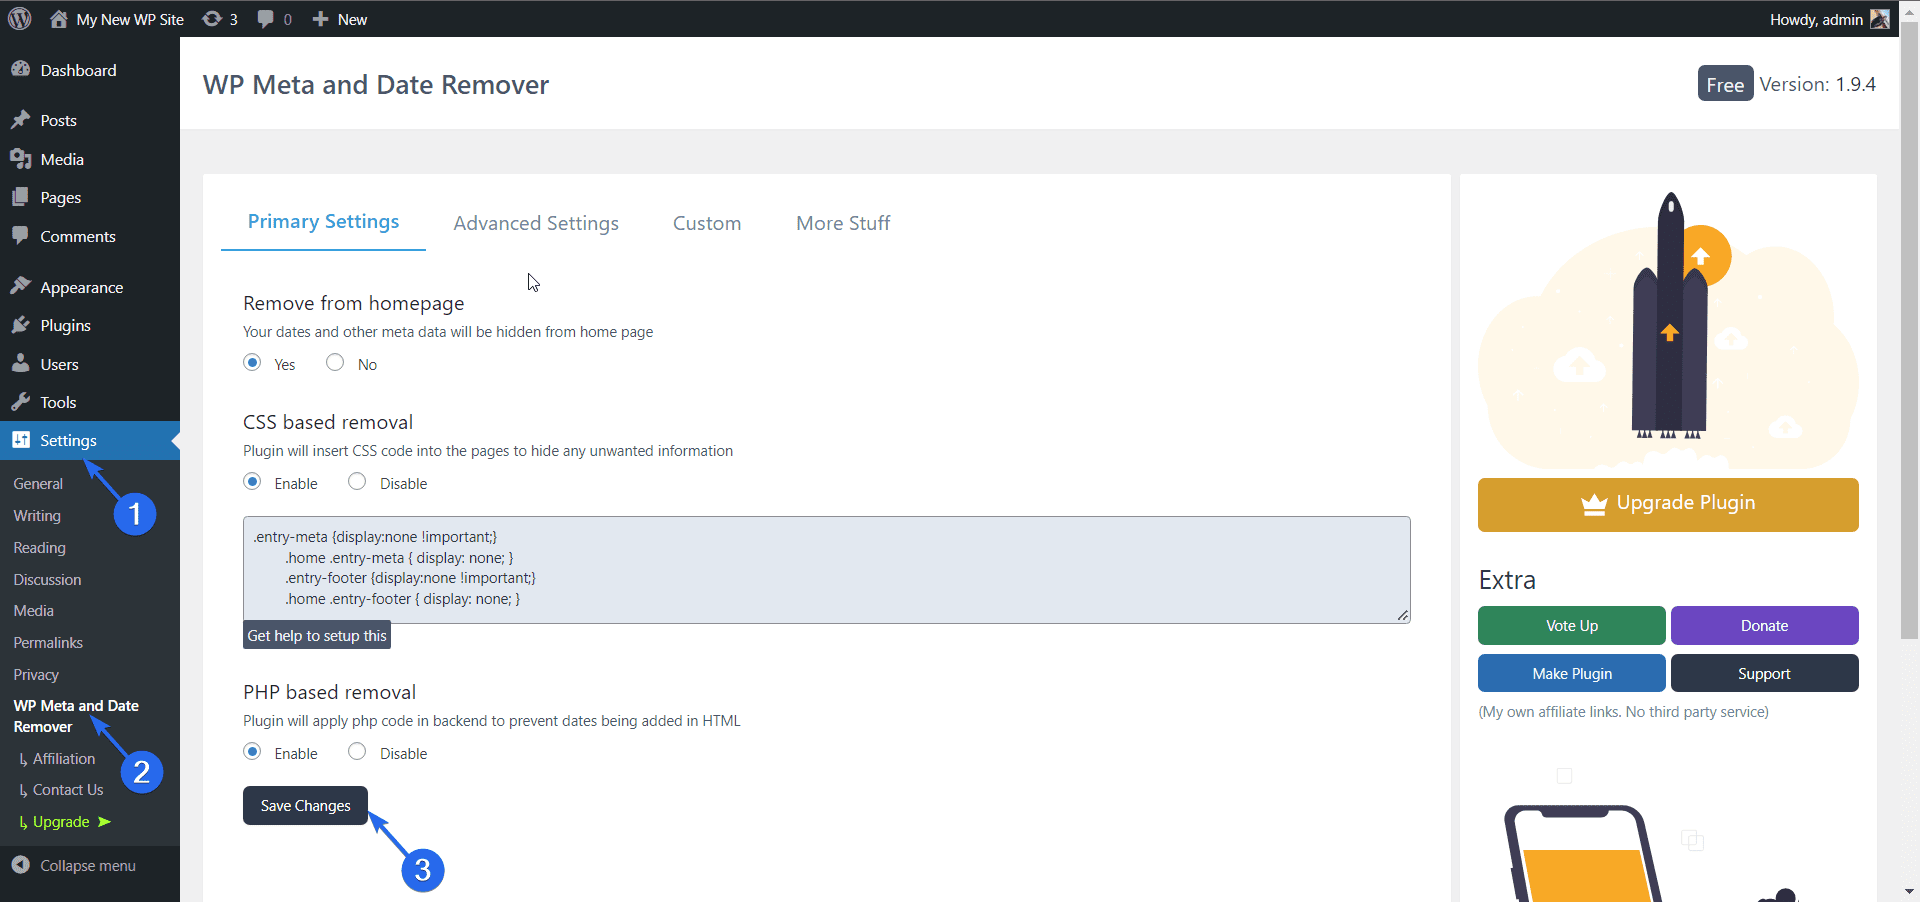Click the blue Make Plugin button
The image size is (1920, 902).
coord(1572,674)
